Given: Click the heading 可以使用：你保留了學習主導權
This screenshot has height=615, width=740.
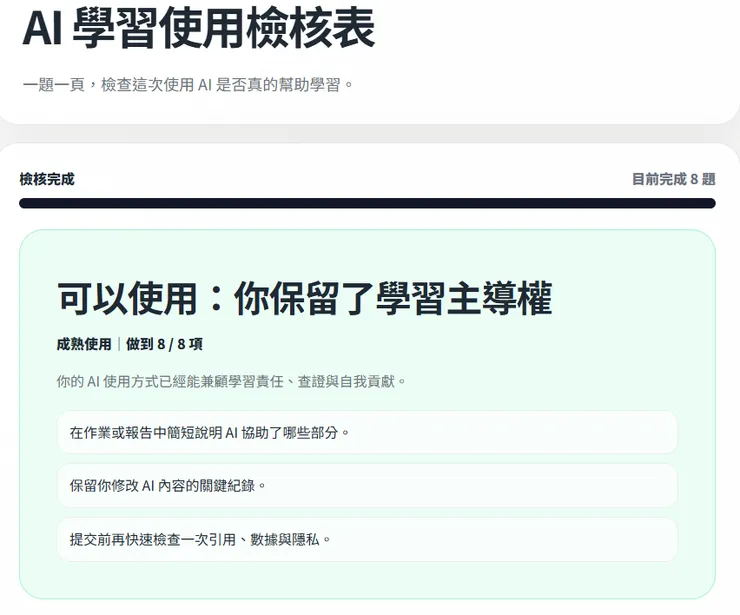Looking at the screenshot, I should click(304, 298).
